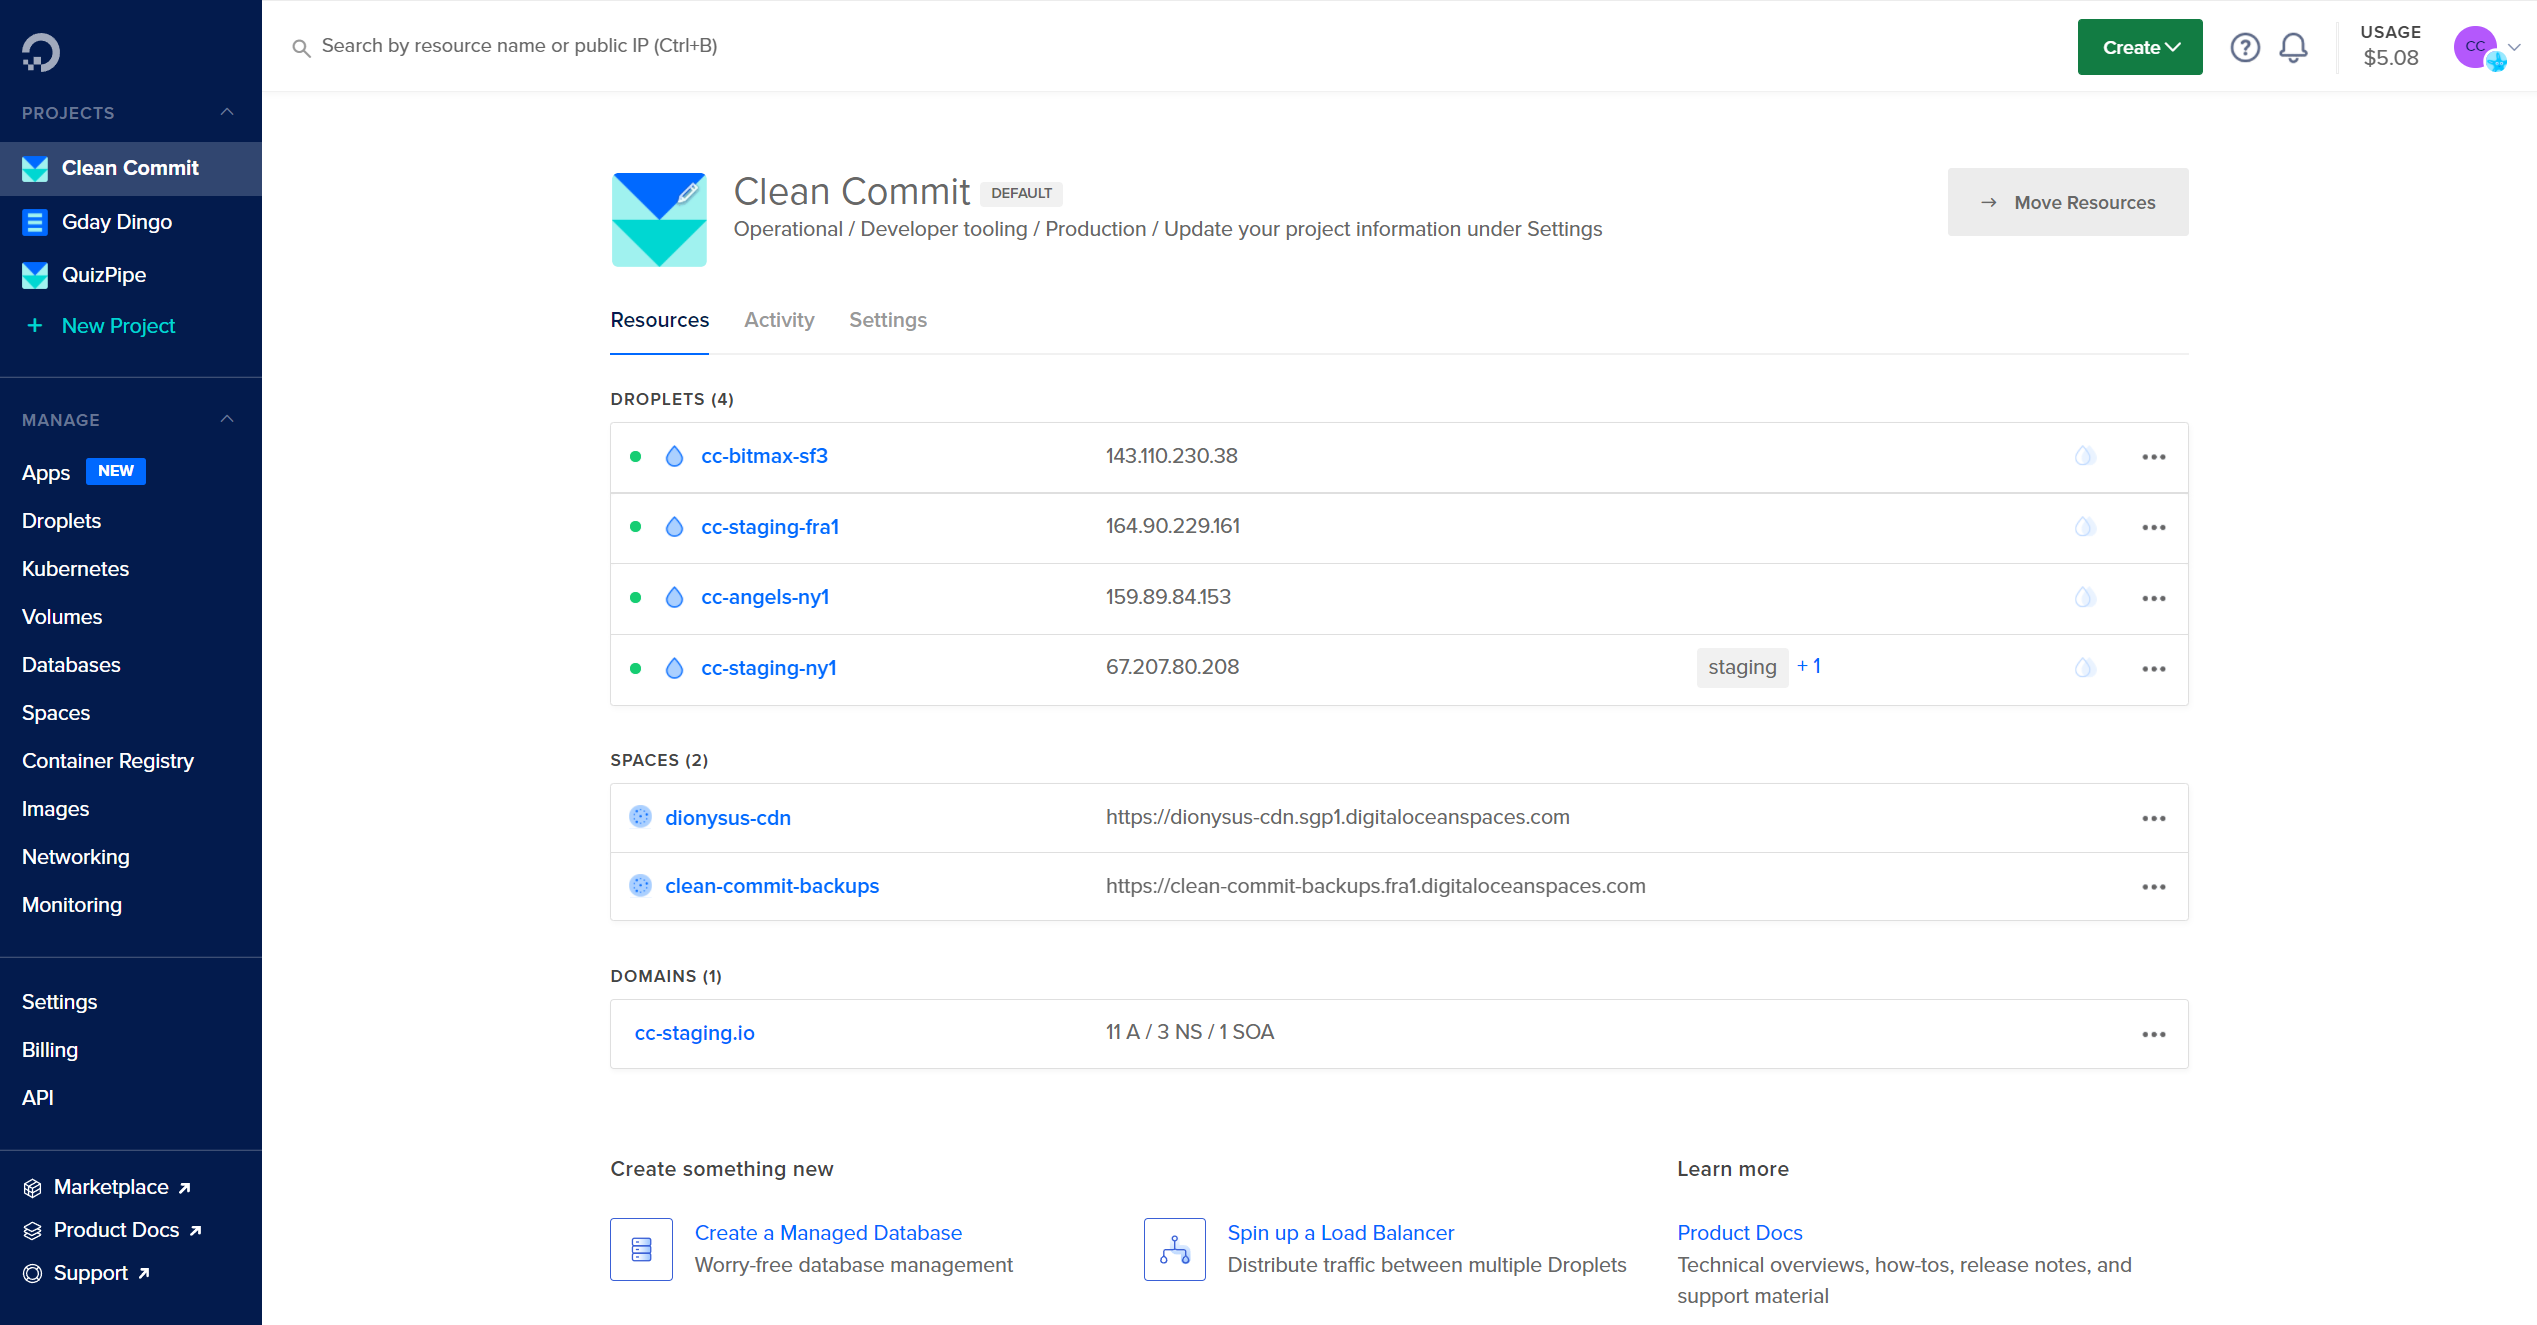Image resolution: width=2537 pixels, height=1325 pixels.
Task: Switch to the project Settings tab
Action: pyautogui.click(x=888, y=320)
